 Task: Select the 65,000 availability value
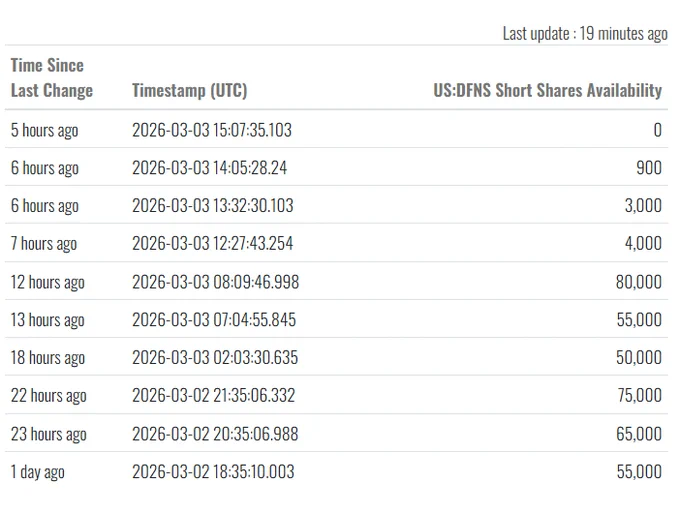(x=639, y=434)
